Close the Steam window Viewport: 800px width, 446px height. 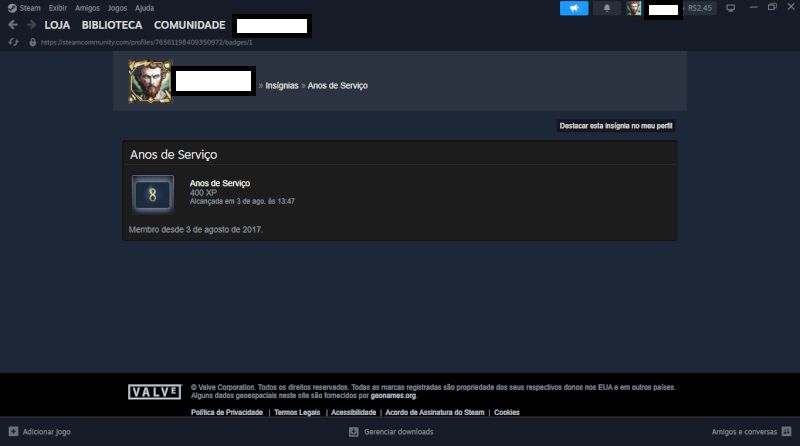tap(791, 7)
